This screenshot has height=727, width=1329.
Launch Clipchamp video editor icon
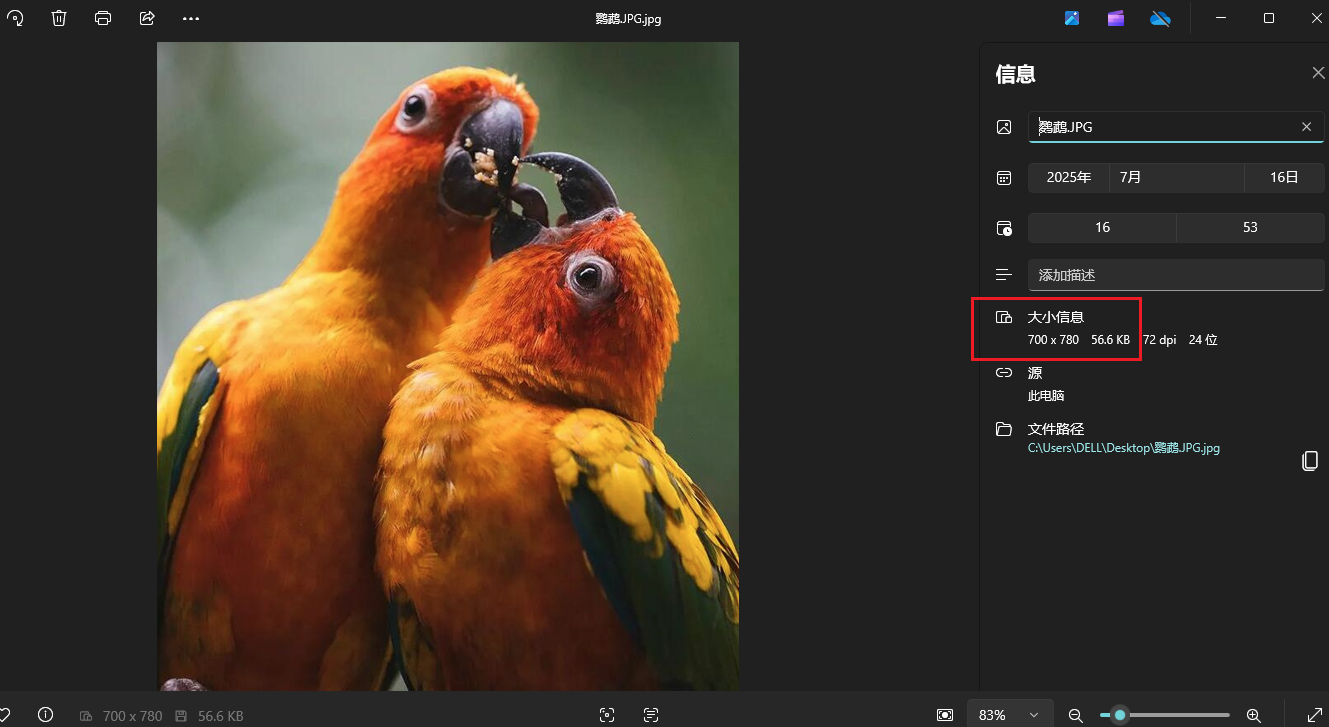[x=1116, y=18]
